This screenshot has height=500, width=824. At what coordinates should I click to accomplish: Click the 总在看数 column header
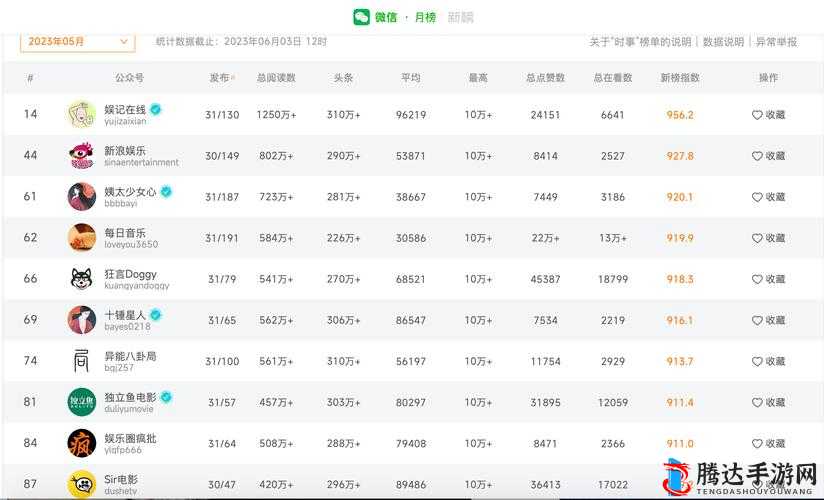(613, 78)
